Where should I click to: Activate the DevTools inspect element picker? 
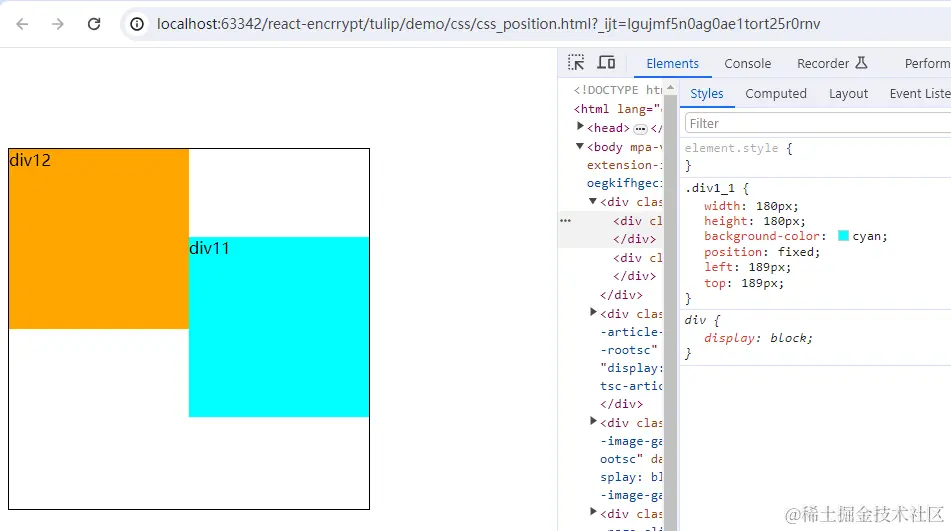576,62
